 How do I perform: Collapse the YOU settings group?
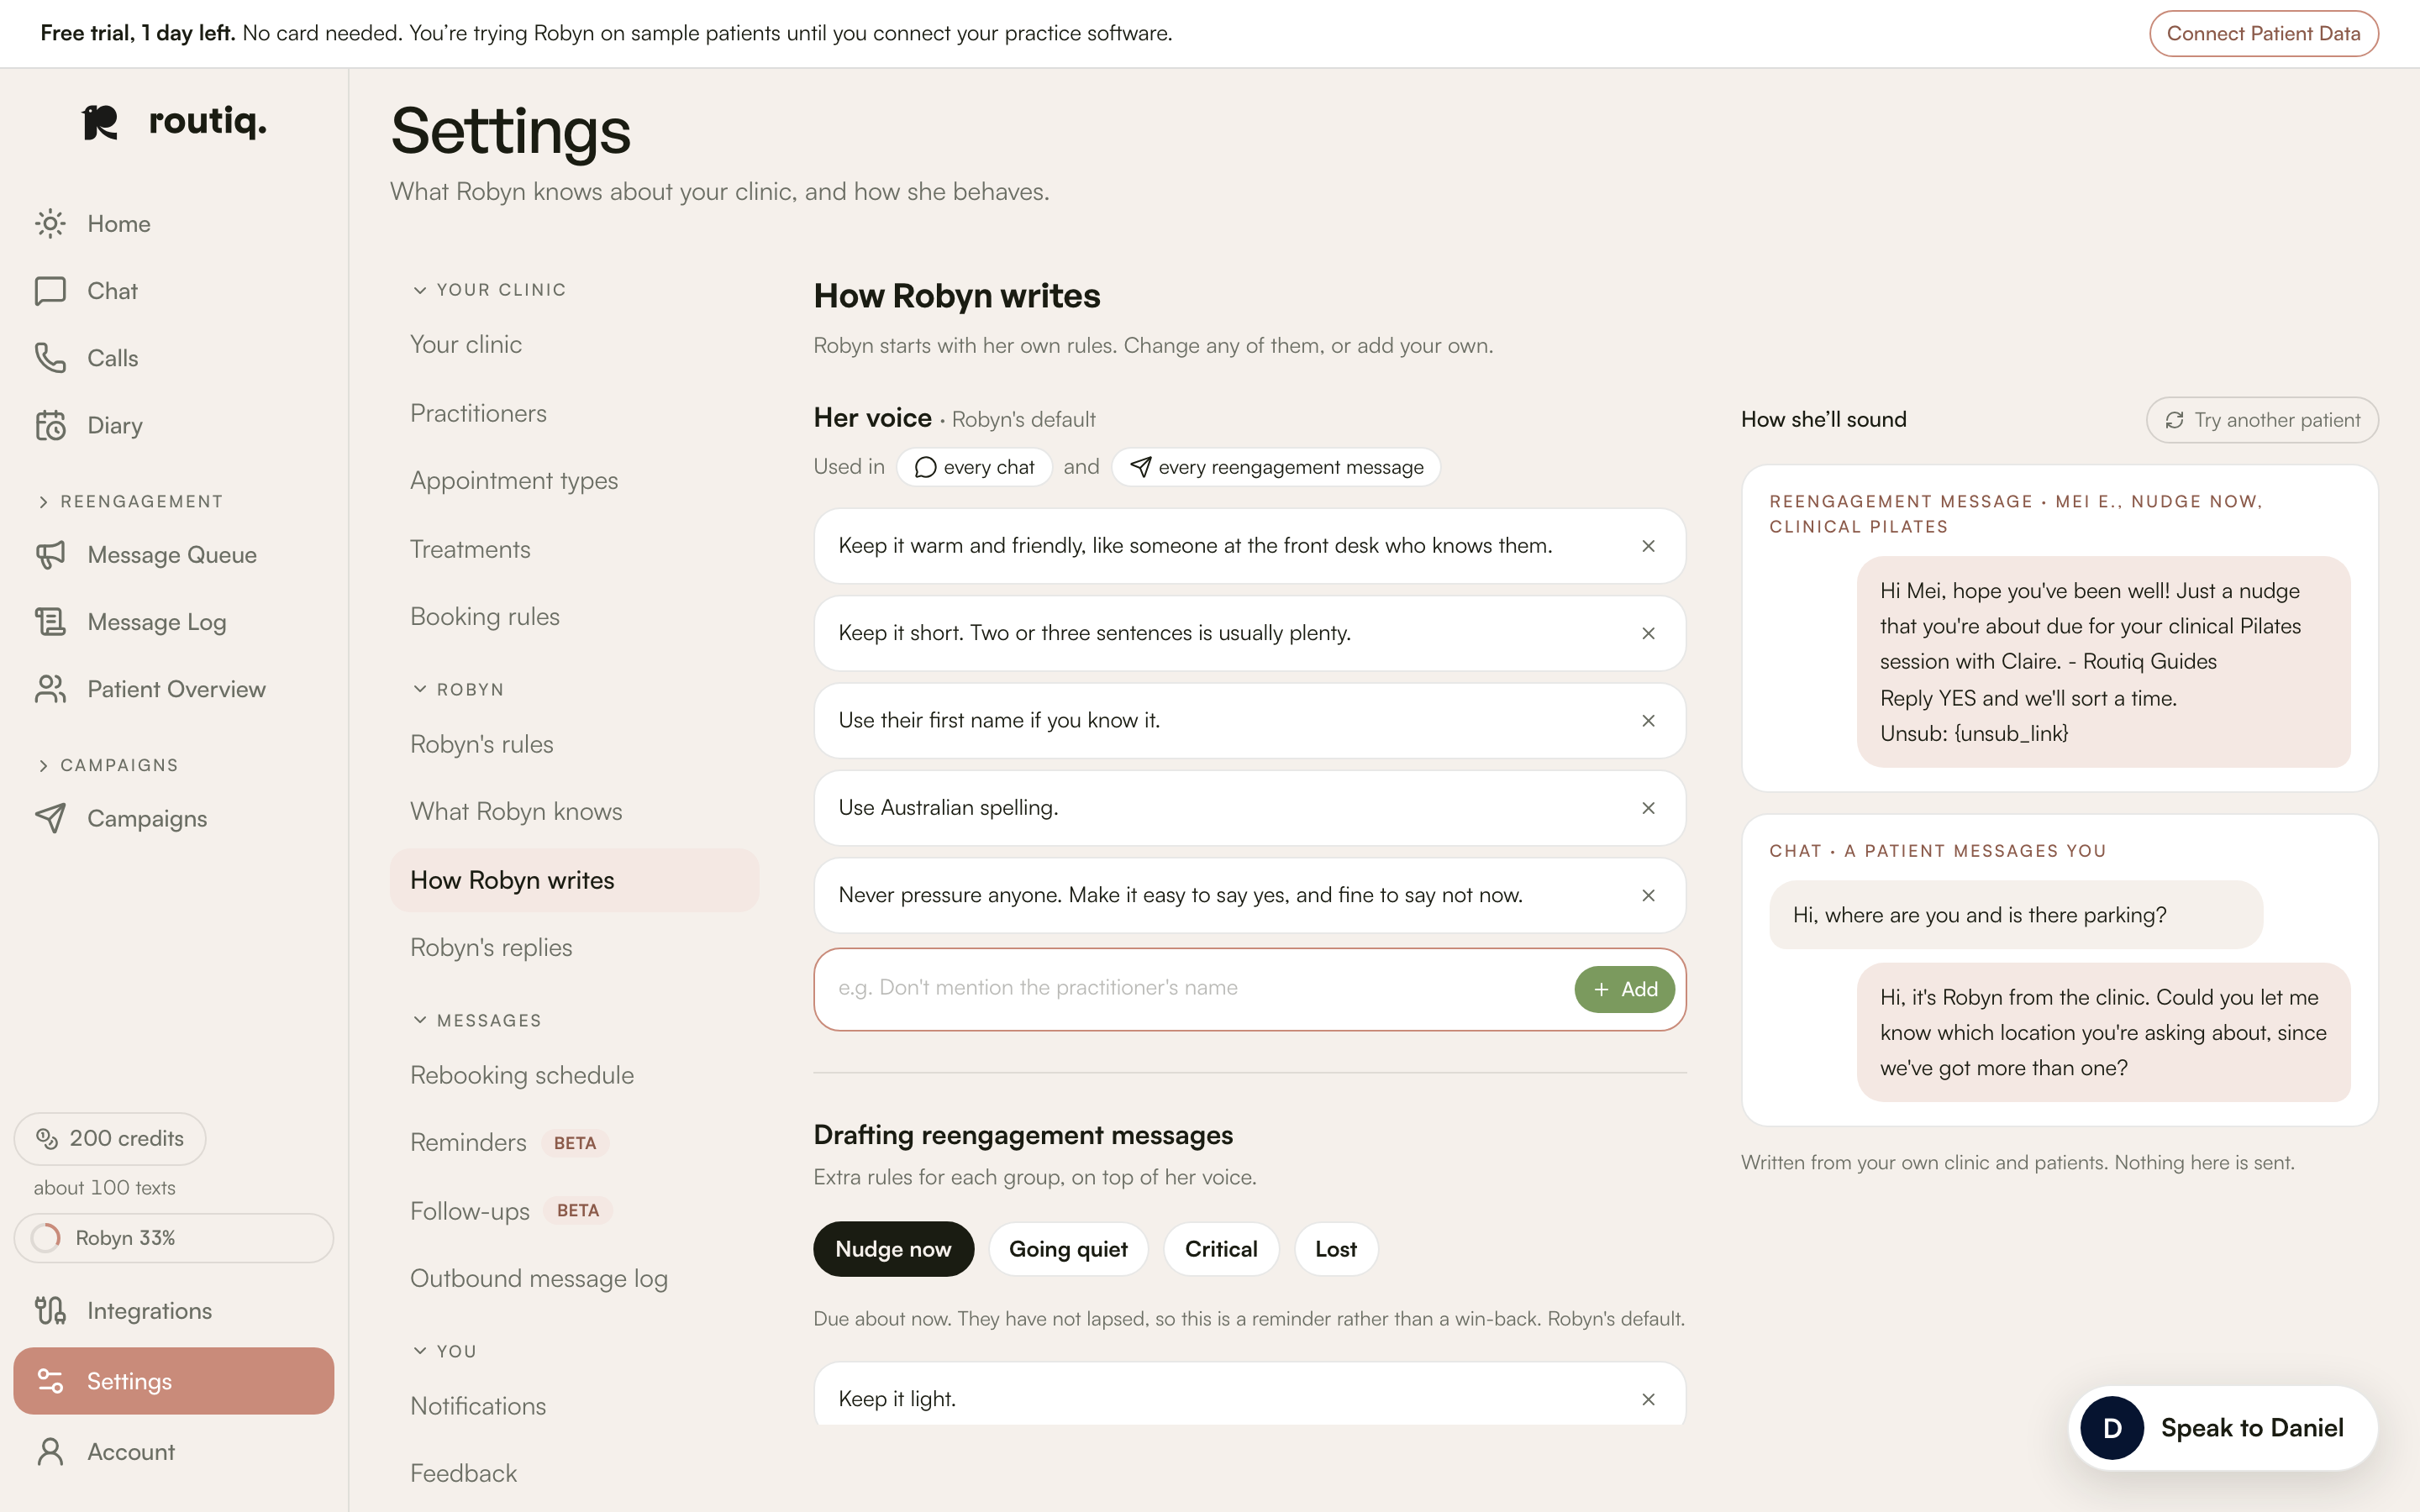pos(444,1351)
